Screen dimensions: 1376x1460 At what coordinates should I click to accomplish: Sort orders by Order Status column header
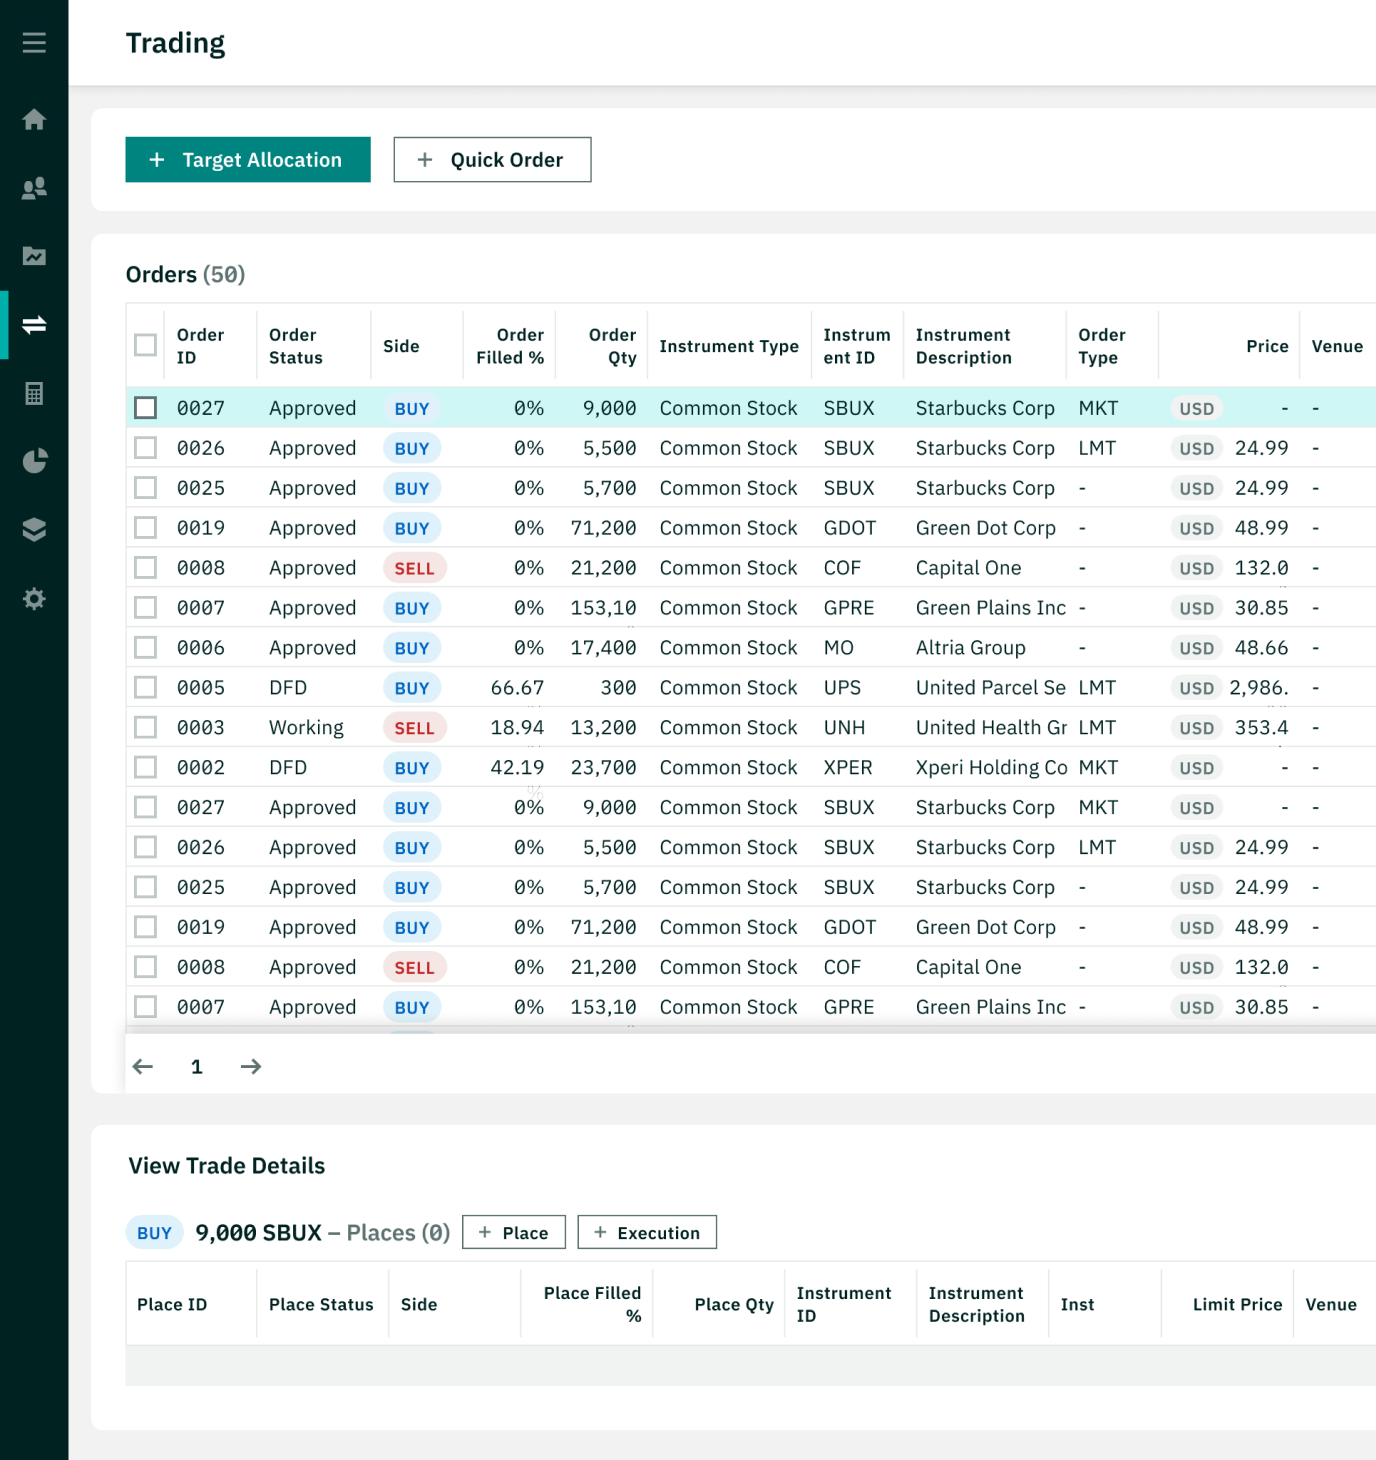296,346
